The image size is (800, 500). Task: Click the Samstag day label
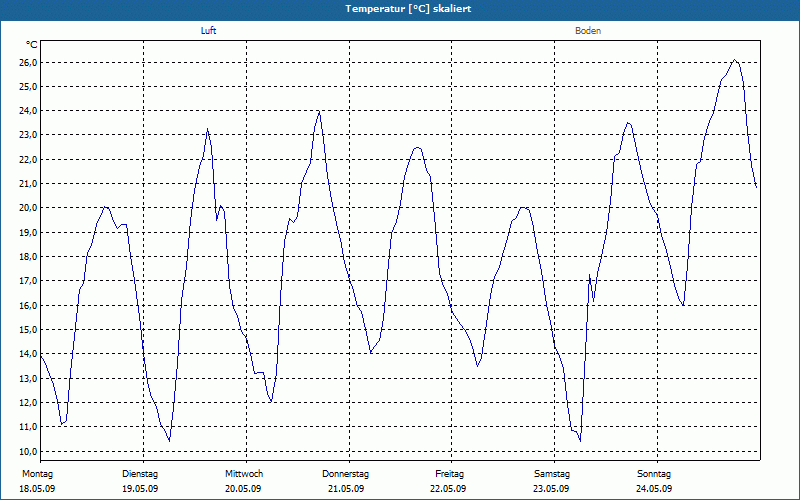pos(552,474)
